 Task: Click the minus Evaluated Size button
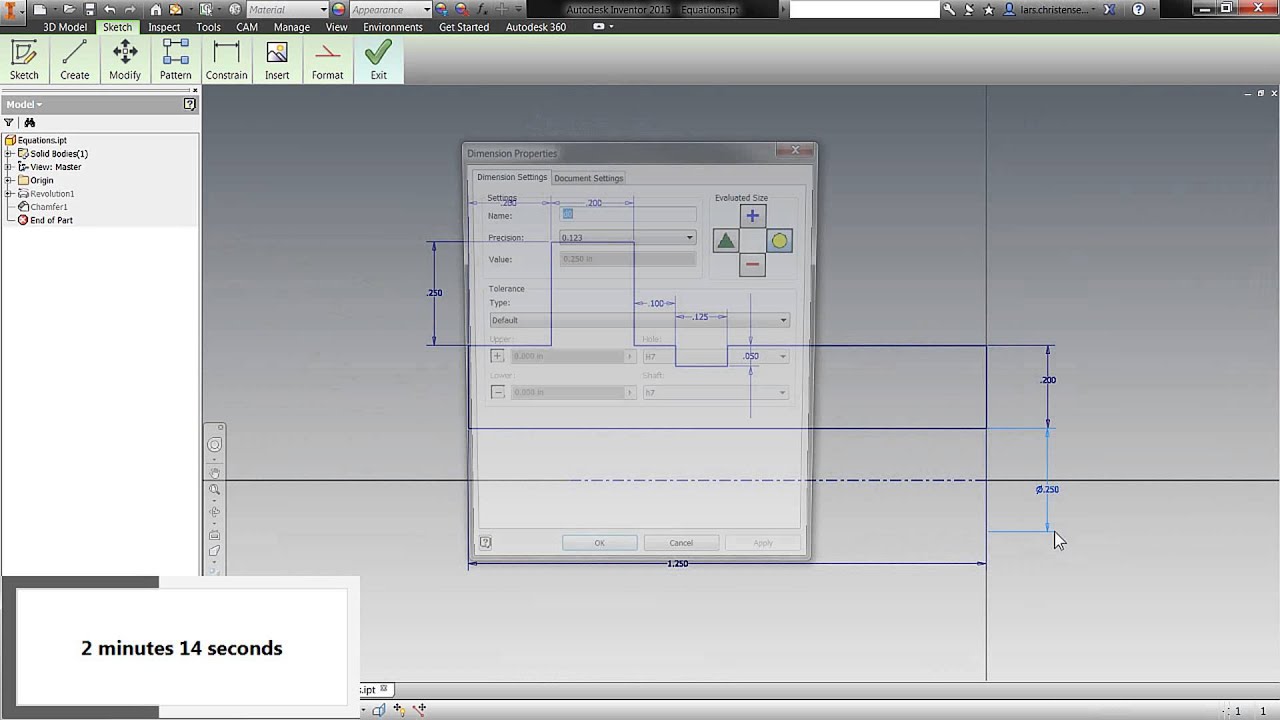[752, 265]
